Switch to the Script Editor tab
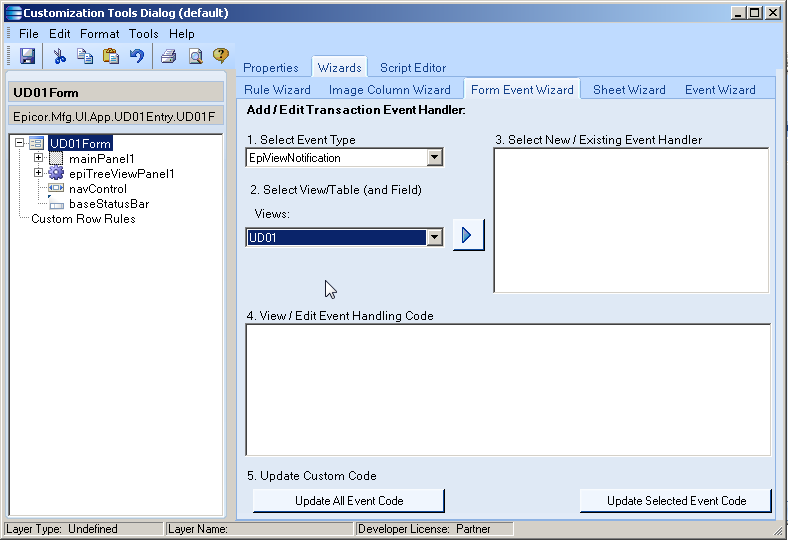The height and width of the screenshot is (541, 788). [413, 68]
